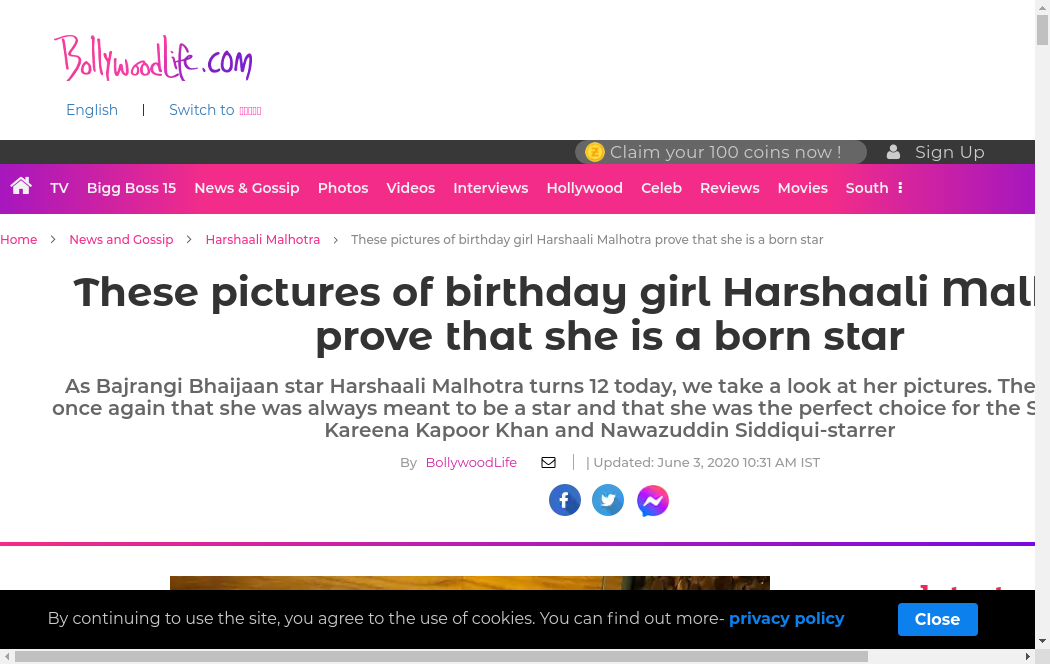Open the Bigg Boss 15 menu
The width and height of the screenshot is (1050, 664).
pyautogui.click(x=131, y=188)
